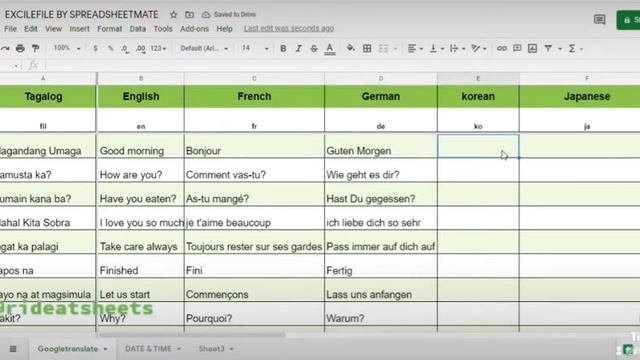Screen dimensions: 640x360
Task: Star the EXCILEFILE document
Action: click(x=173, y=15)
